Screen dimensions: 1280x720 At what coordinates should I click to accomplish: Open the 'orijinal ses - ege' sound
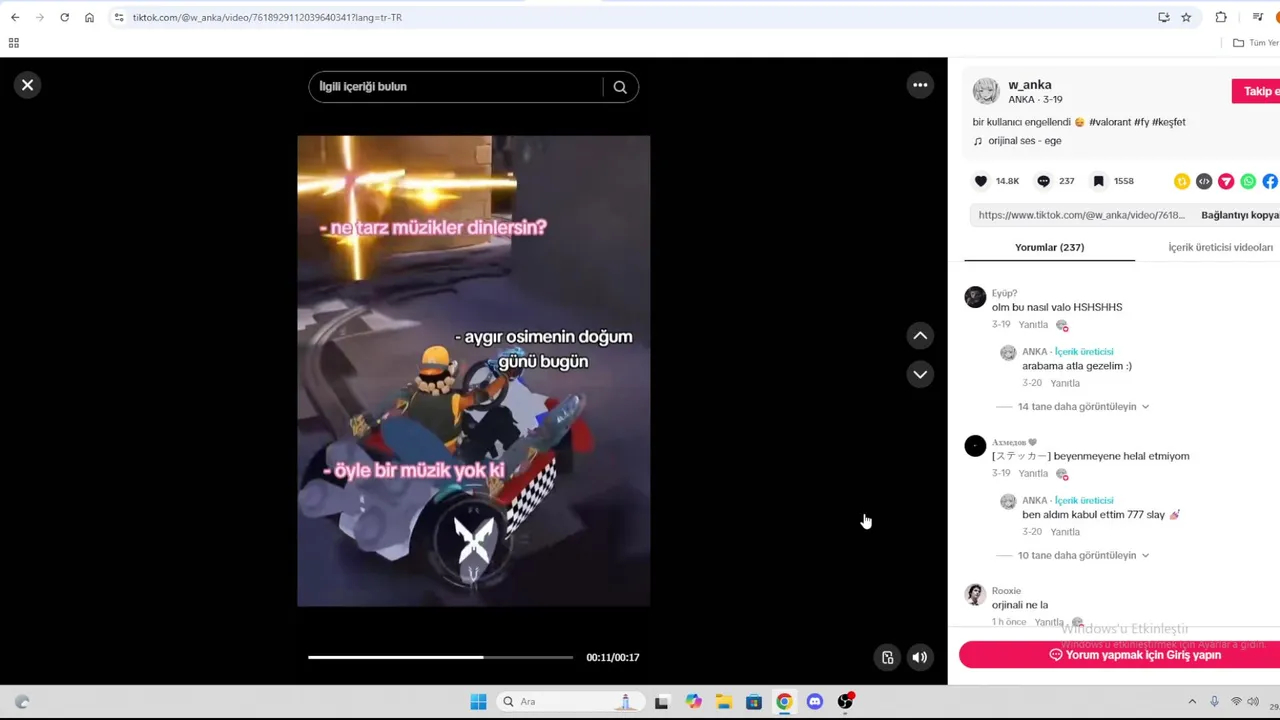click(x=1024, y=141)
